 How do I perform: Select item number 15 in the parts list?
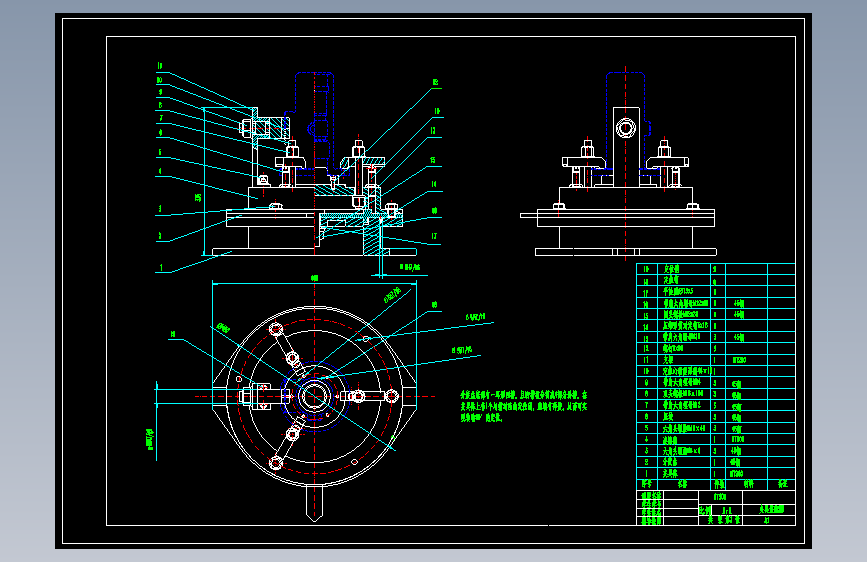(646, 315)
